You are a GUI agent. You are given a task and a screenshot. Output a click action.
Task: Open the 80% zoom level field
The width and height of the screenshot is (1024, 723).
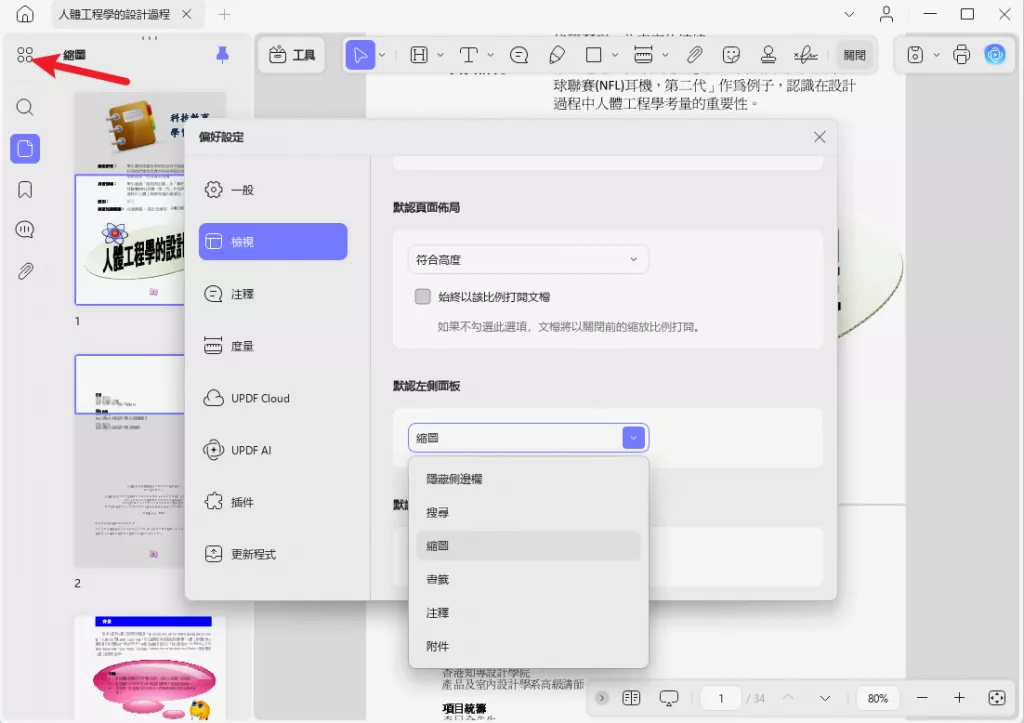[877, 698]
